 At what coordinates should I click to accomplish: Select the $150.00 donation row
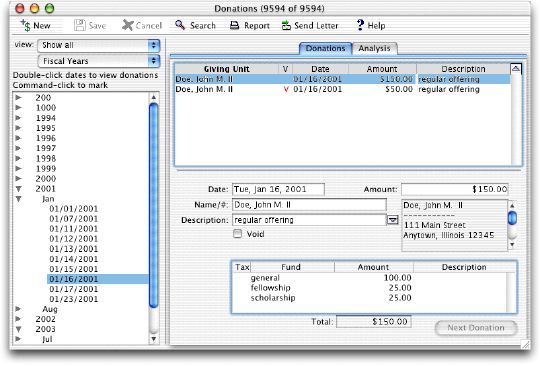tap(343, 79)
